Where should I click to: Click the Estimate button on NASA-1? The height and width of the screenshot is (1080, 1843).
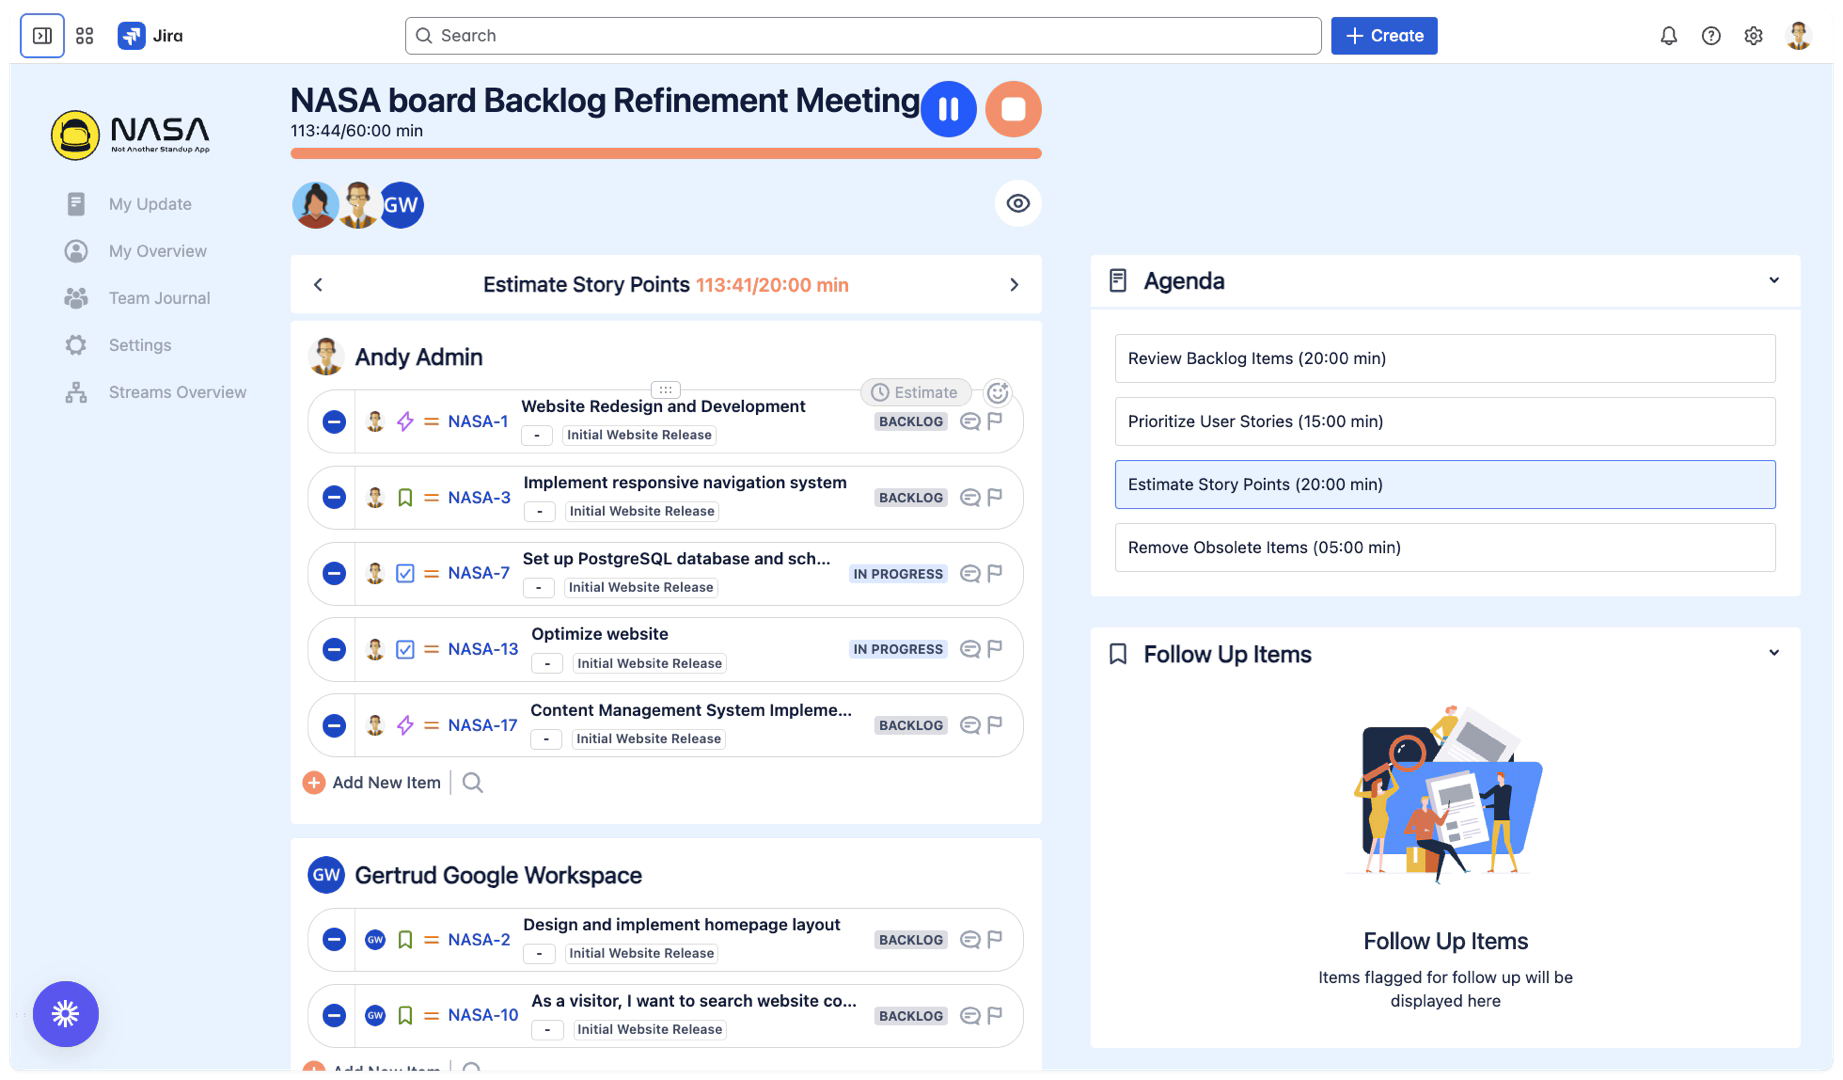[915, 392]
